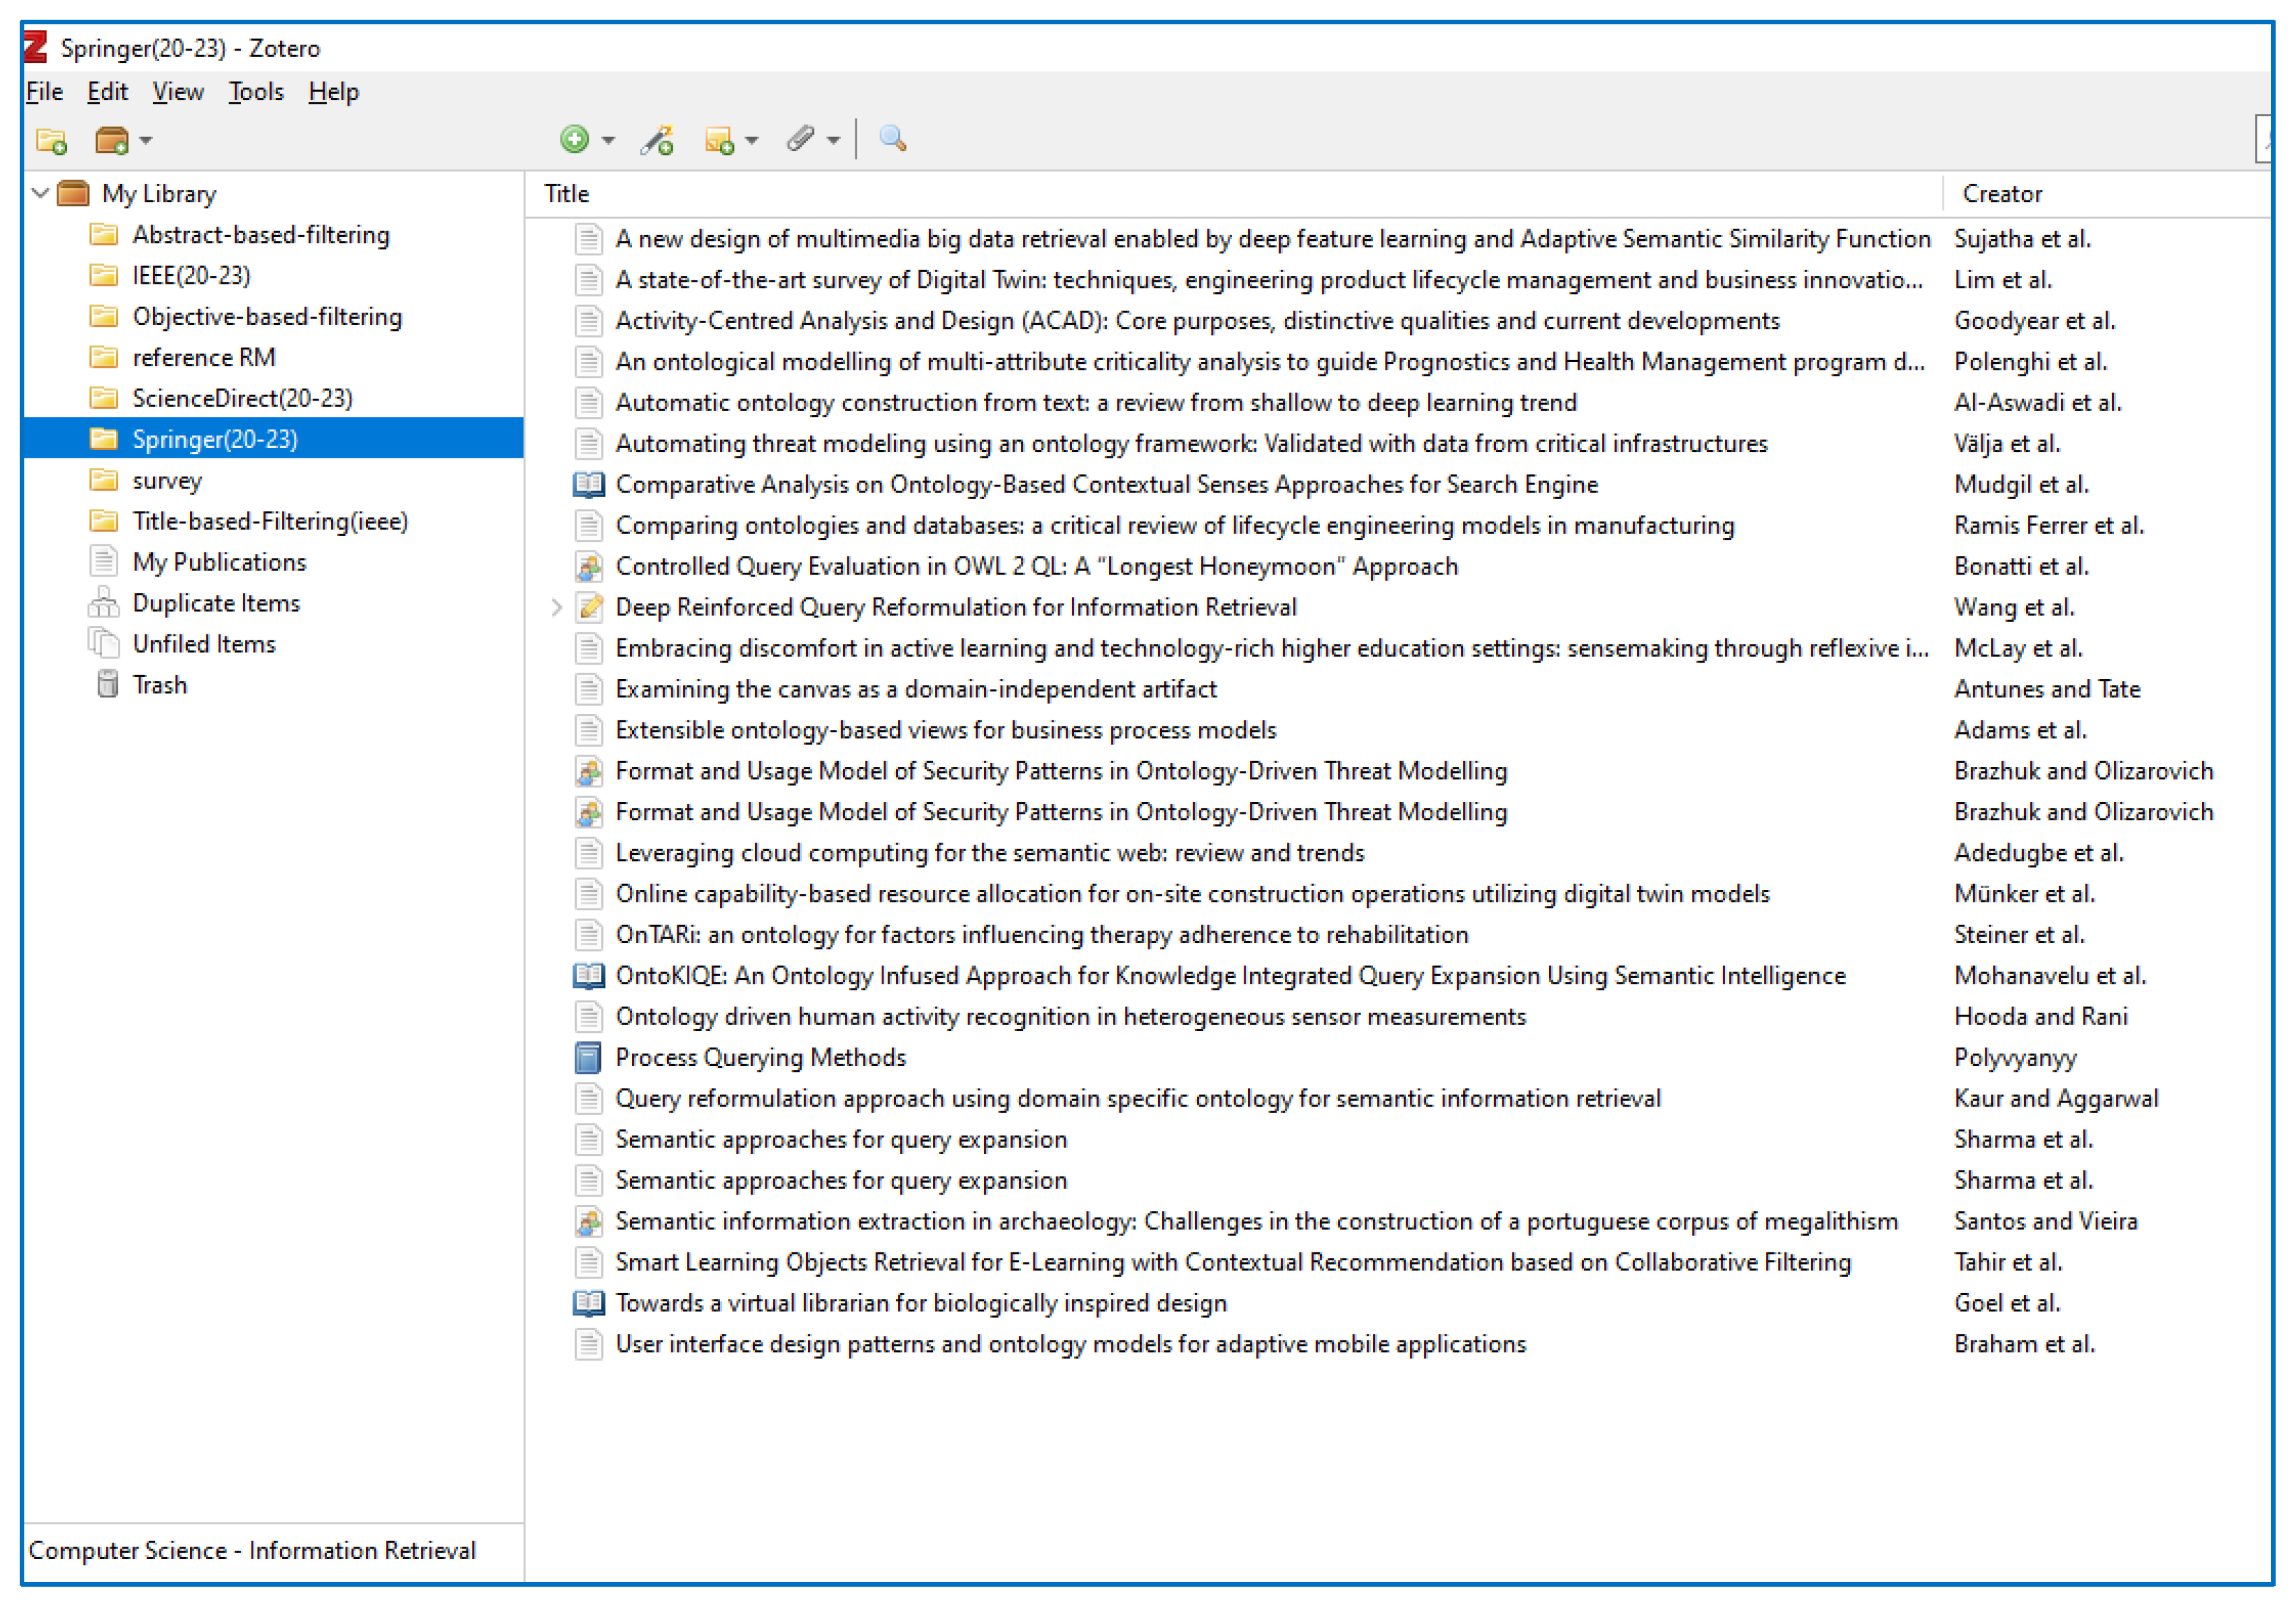Open the New Item dropdown arrow
This screenshot has width=2296, height=1611.
(x=608, y=140)
